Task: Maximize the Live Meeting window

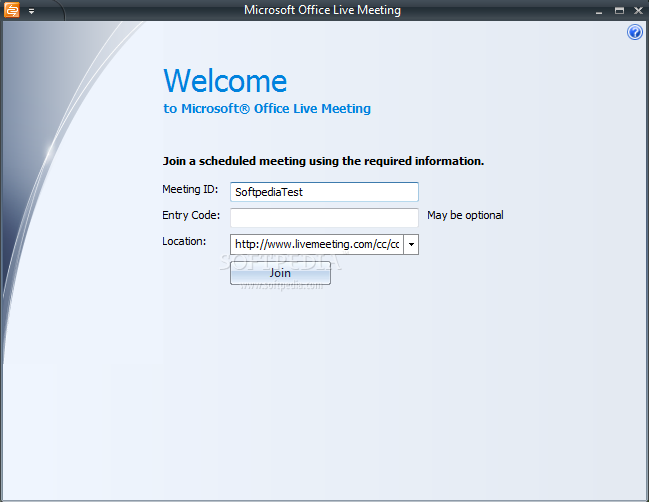Action: pos(619,11)
